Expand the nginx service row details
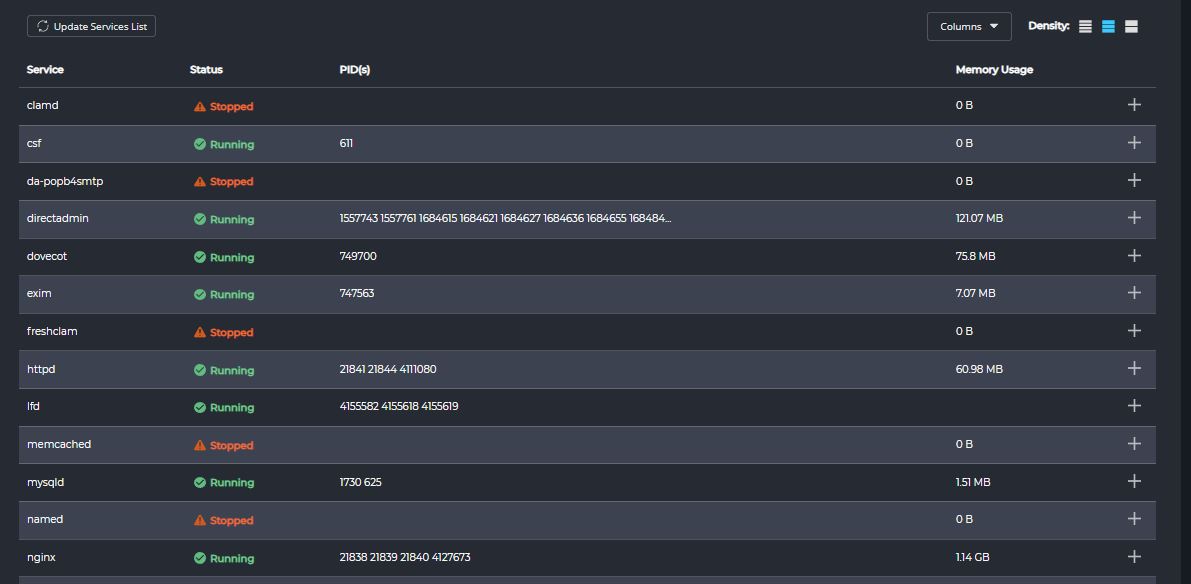1191x584 pixels. (x=1134, y=556)
